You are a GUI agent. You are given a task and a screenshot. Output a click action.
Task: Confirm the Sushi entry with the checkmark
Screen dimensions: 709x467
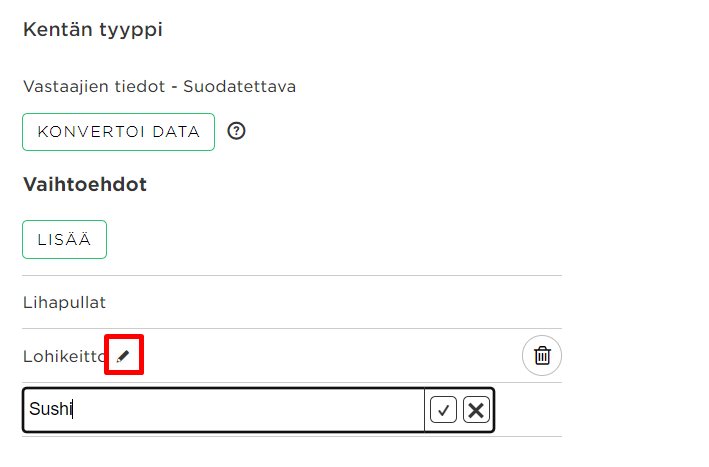coord(443,410)
